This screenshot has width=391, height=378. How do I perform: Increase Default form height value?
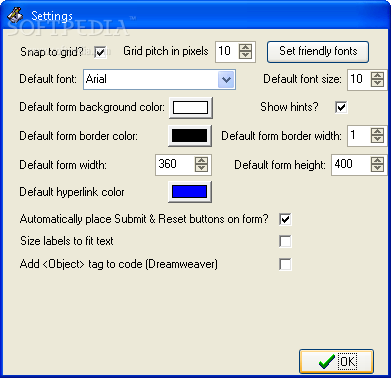(377, 160)
